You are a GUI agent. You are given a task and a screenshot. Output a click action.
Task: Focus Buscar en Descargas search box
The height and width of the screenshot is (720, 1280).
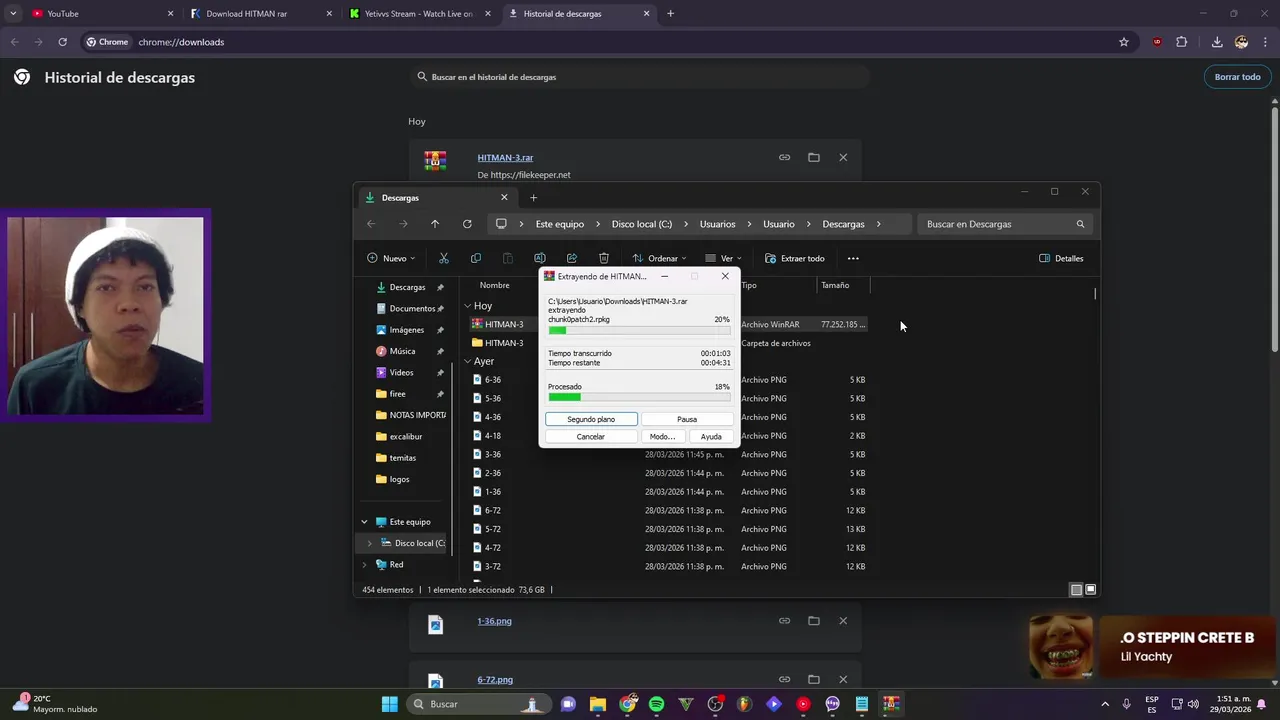point(1005,224)
